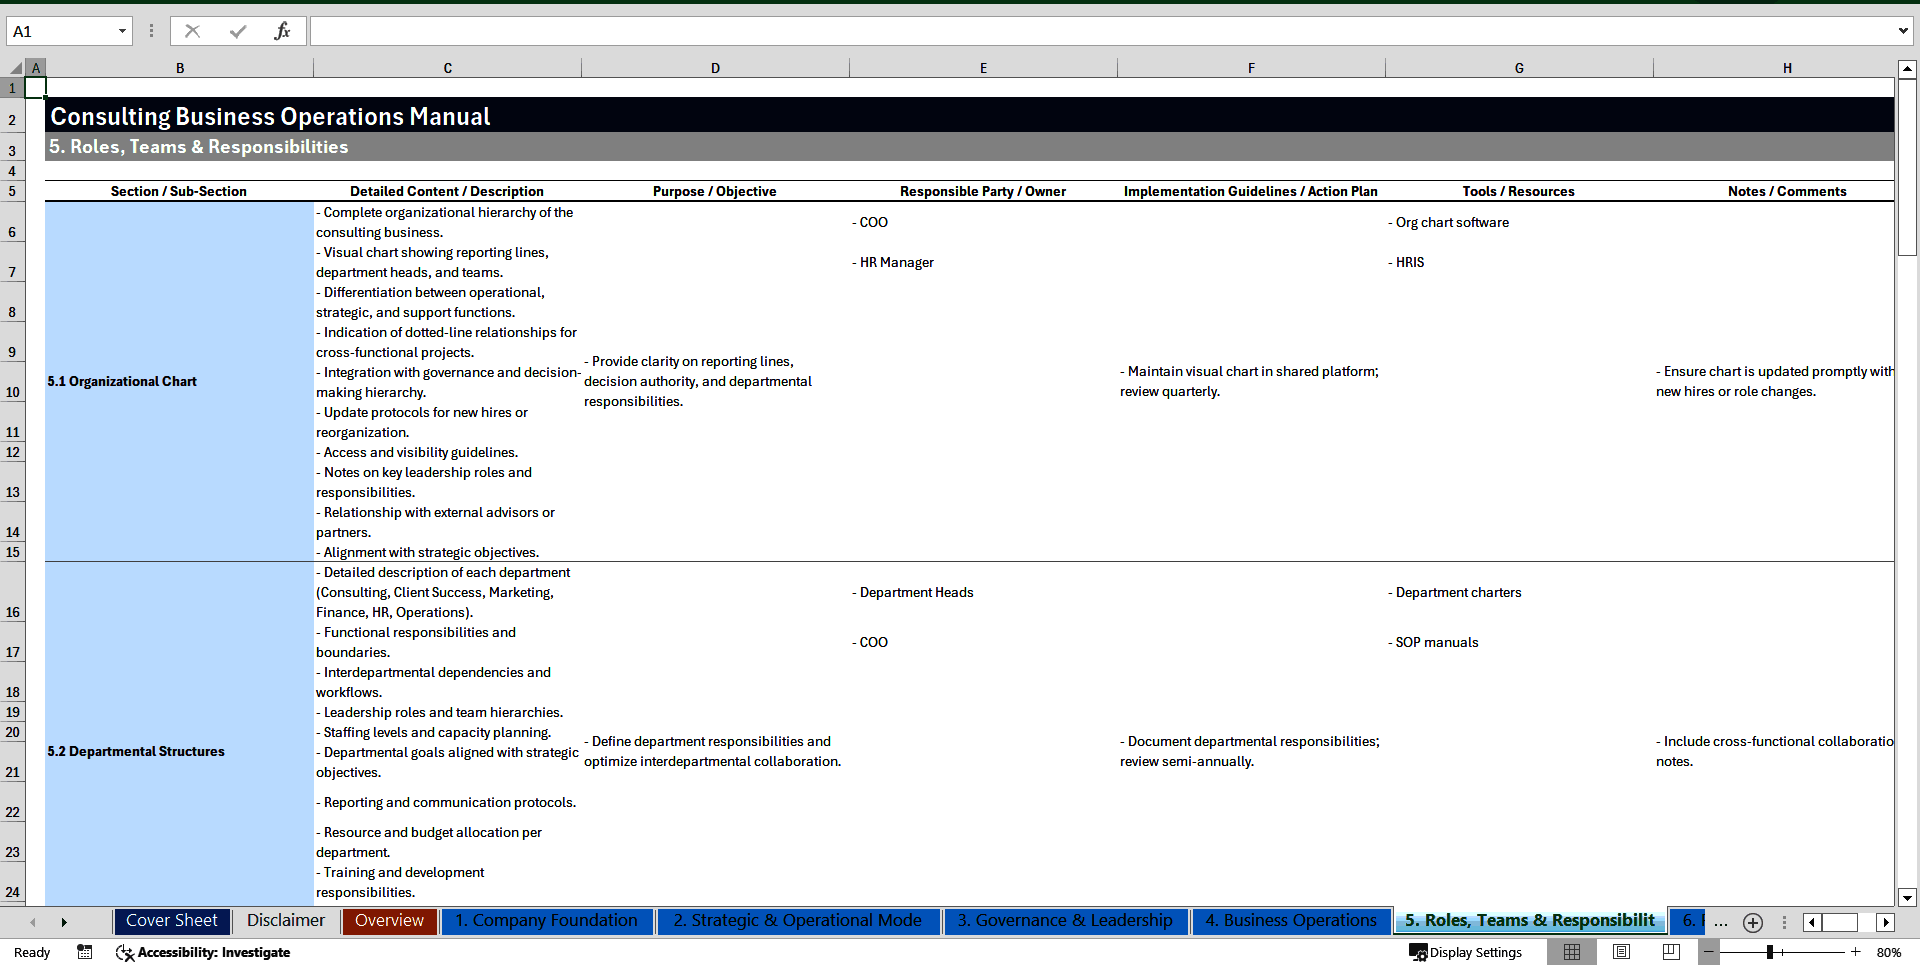Click the macro recording icon near Ready
Screen dimensions: 1920x966
point(85,953)
